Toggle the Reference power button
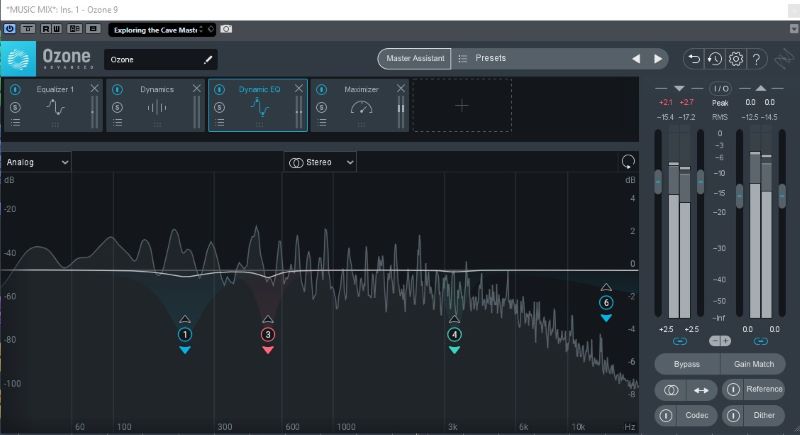The image size is (800, 435). [733, 390]
